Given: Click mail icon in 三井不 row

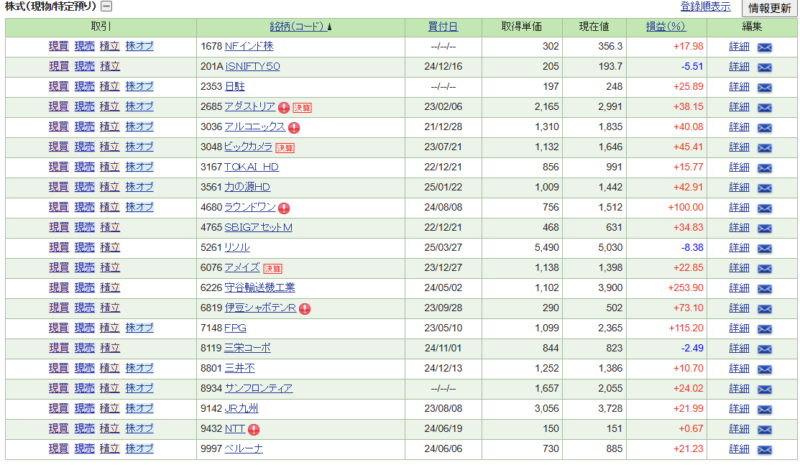Looking at the screenshot, I should point(764,370).
